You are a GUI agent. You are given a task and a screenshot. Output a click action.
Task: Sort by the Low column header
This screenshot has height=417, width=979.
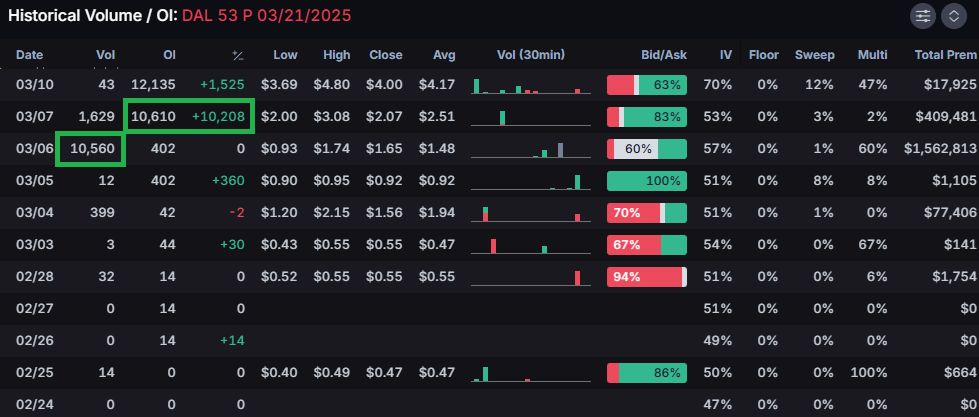click(285, 55)
